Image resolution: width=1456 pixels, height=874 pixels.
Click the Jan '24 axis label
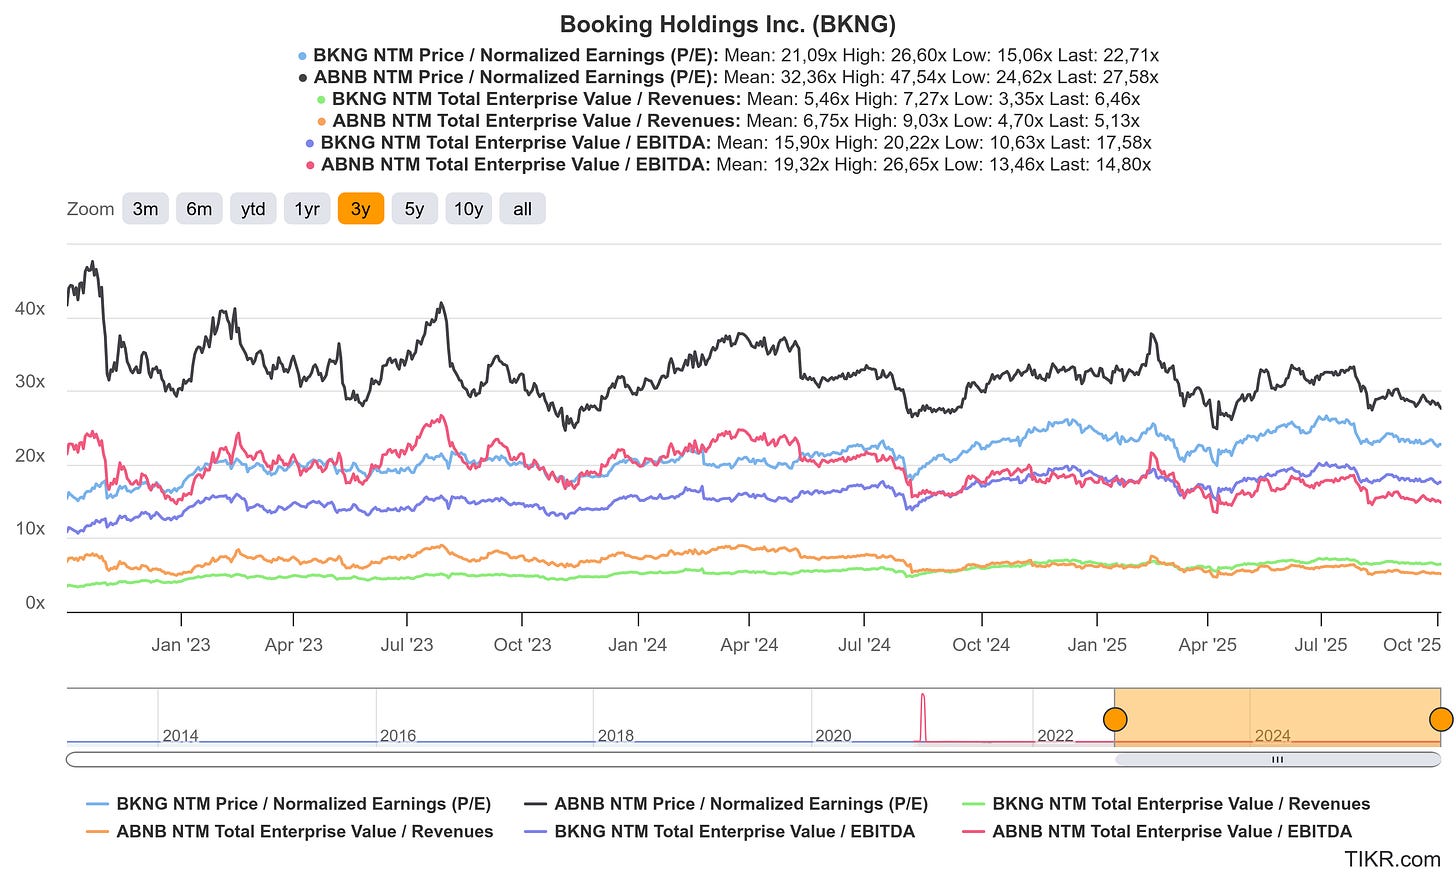click(638, 645)
